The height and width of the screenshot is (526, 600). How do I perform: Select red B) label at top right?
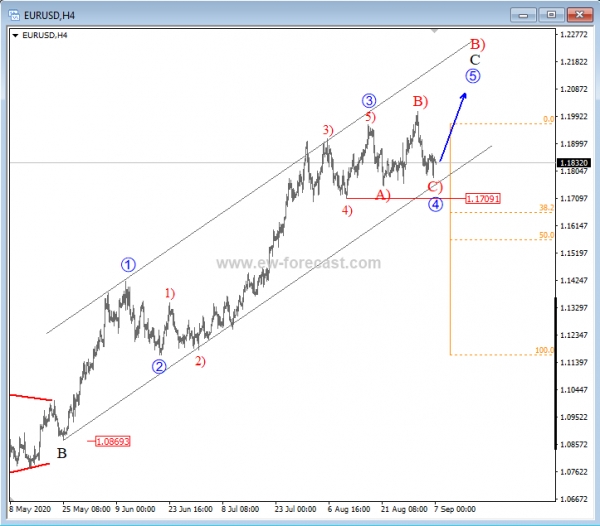[478, 44]
